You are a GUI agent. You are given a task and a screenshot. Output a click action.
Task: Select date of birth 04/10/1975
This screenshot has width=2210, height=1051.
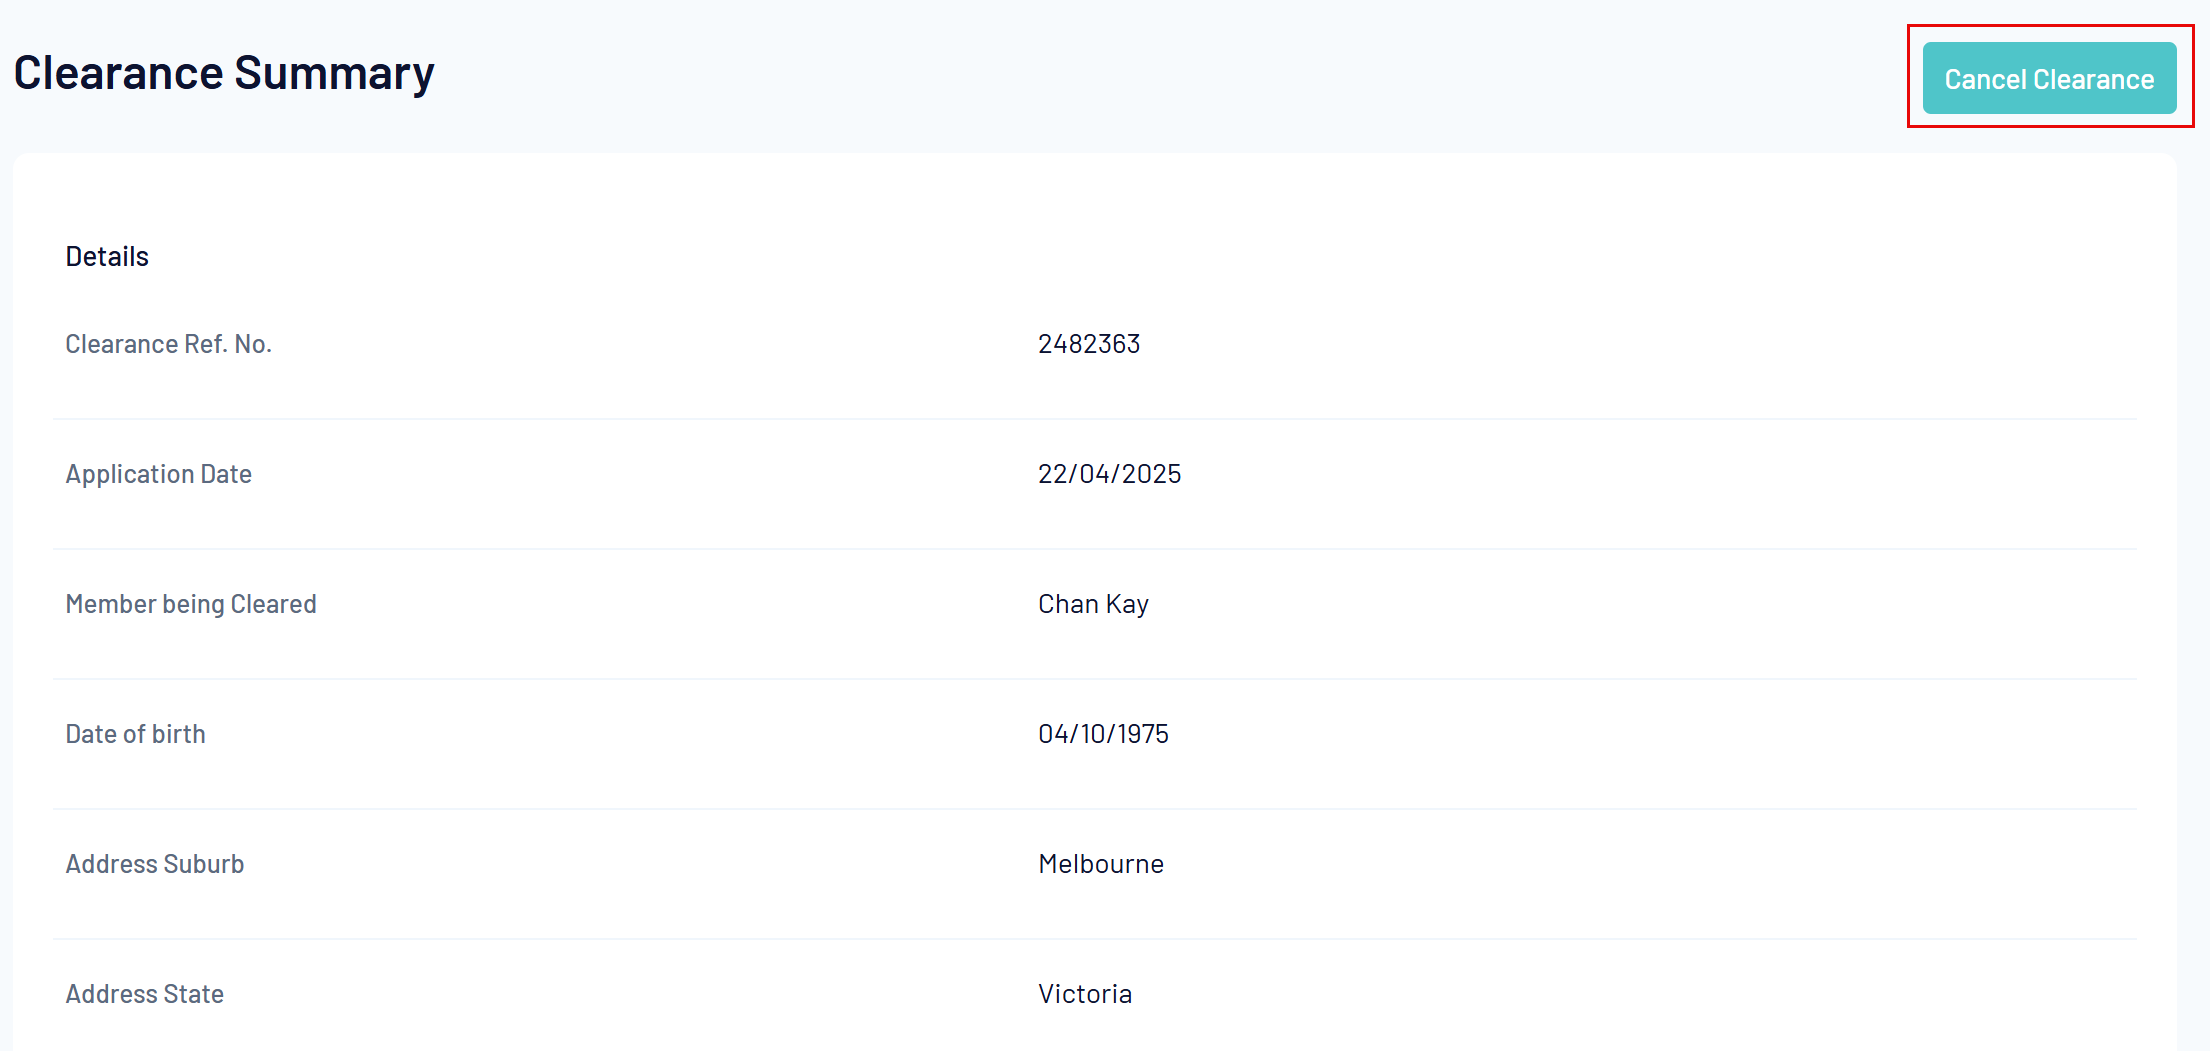click(1104, 734)
